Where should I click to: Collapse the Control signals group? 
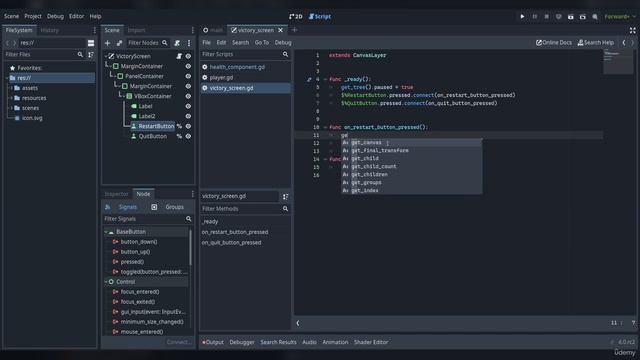(106, 282)
